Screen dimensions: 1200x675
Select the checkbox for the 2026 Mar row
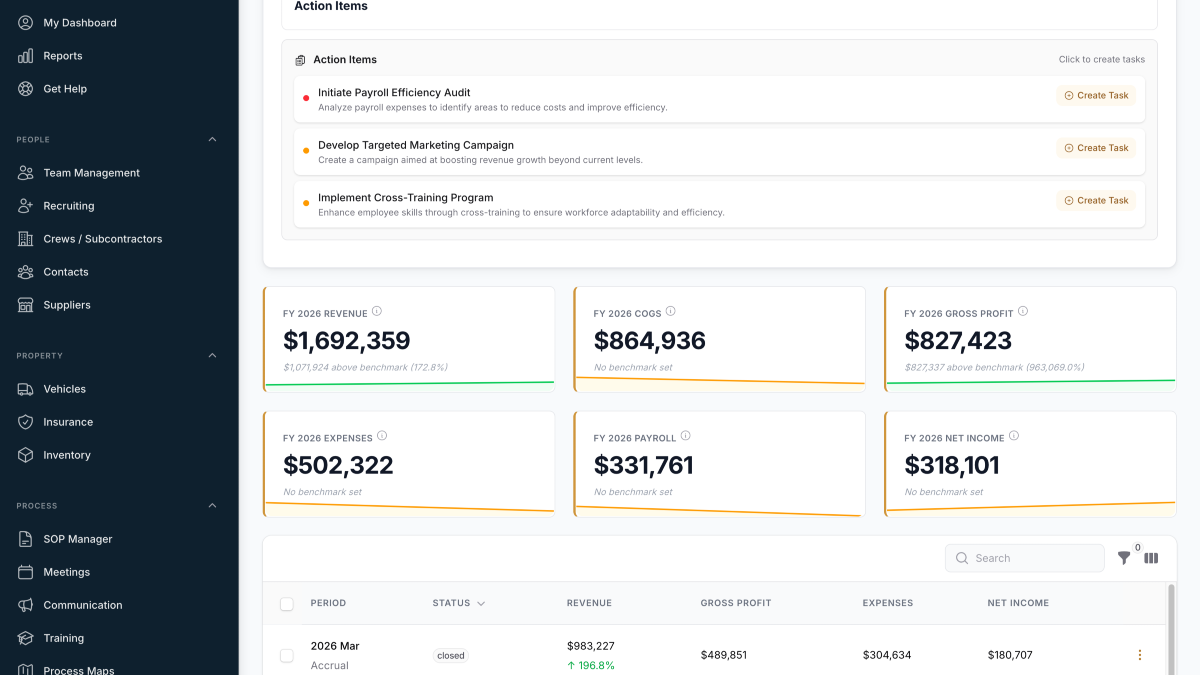point(287,655)
